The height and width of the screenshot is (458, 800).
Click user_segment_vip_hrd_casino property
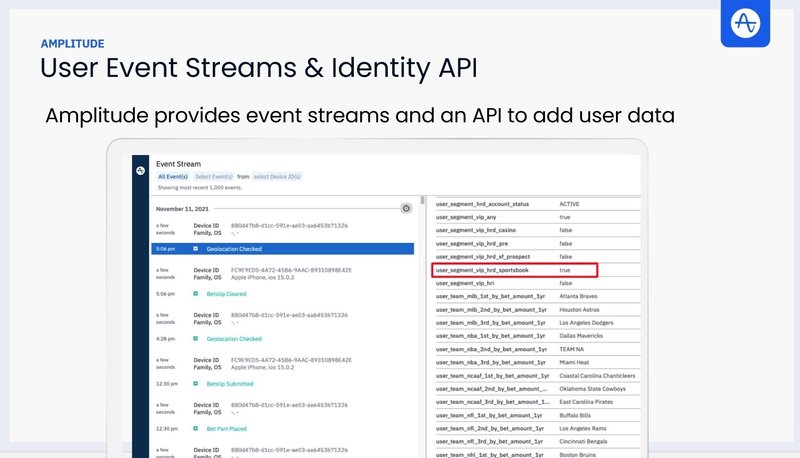point(476,231)
